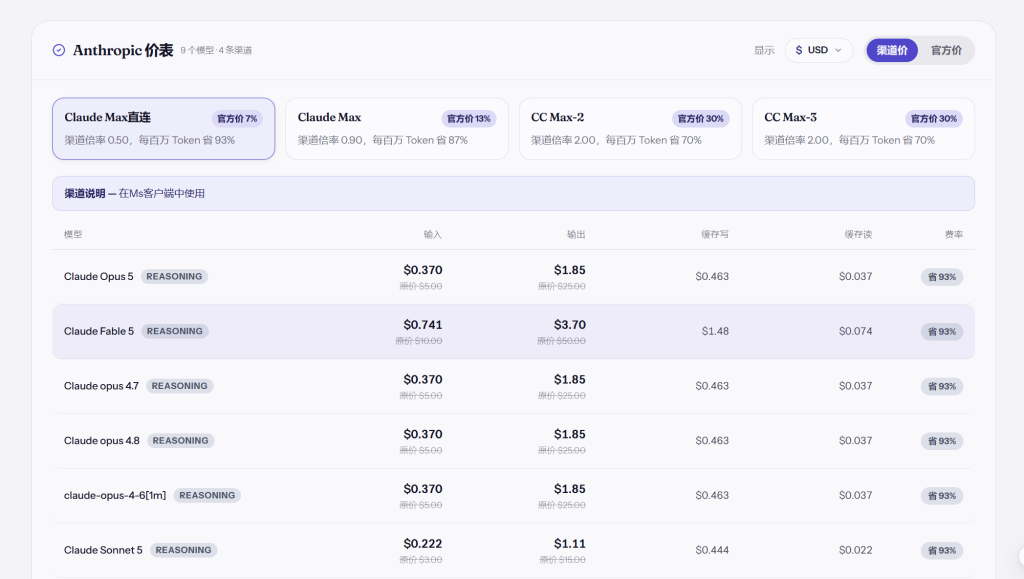Image resolution: width=1024 pixels, height=579 pixels.
Task: Click the Anthropic 价表 heading
Action: 123,50
